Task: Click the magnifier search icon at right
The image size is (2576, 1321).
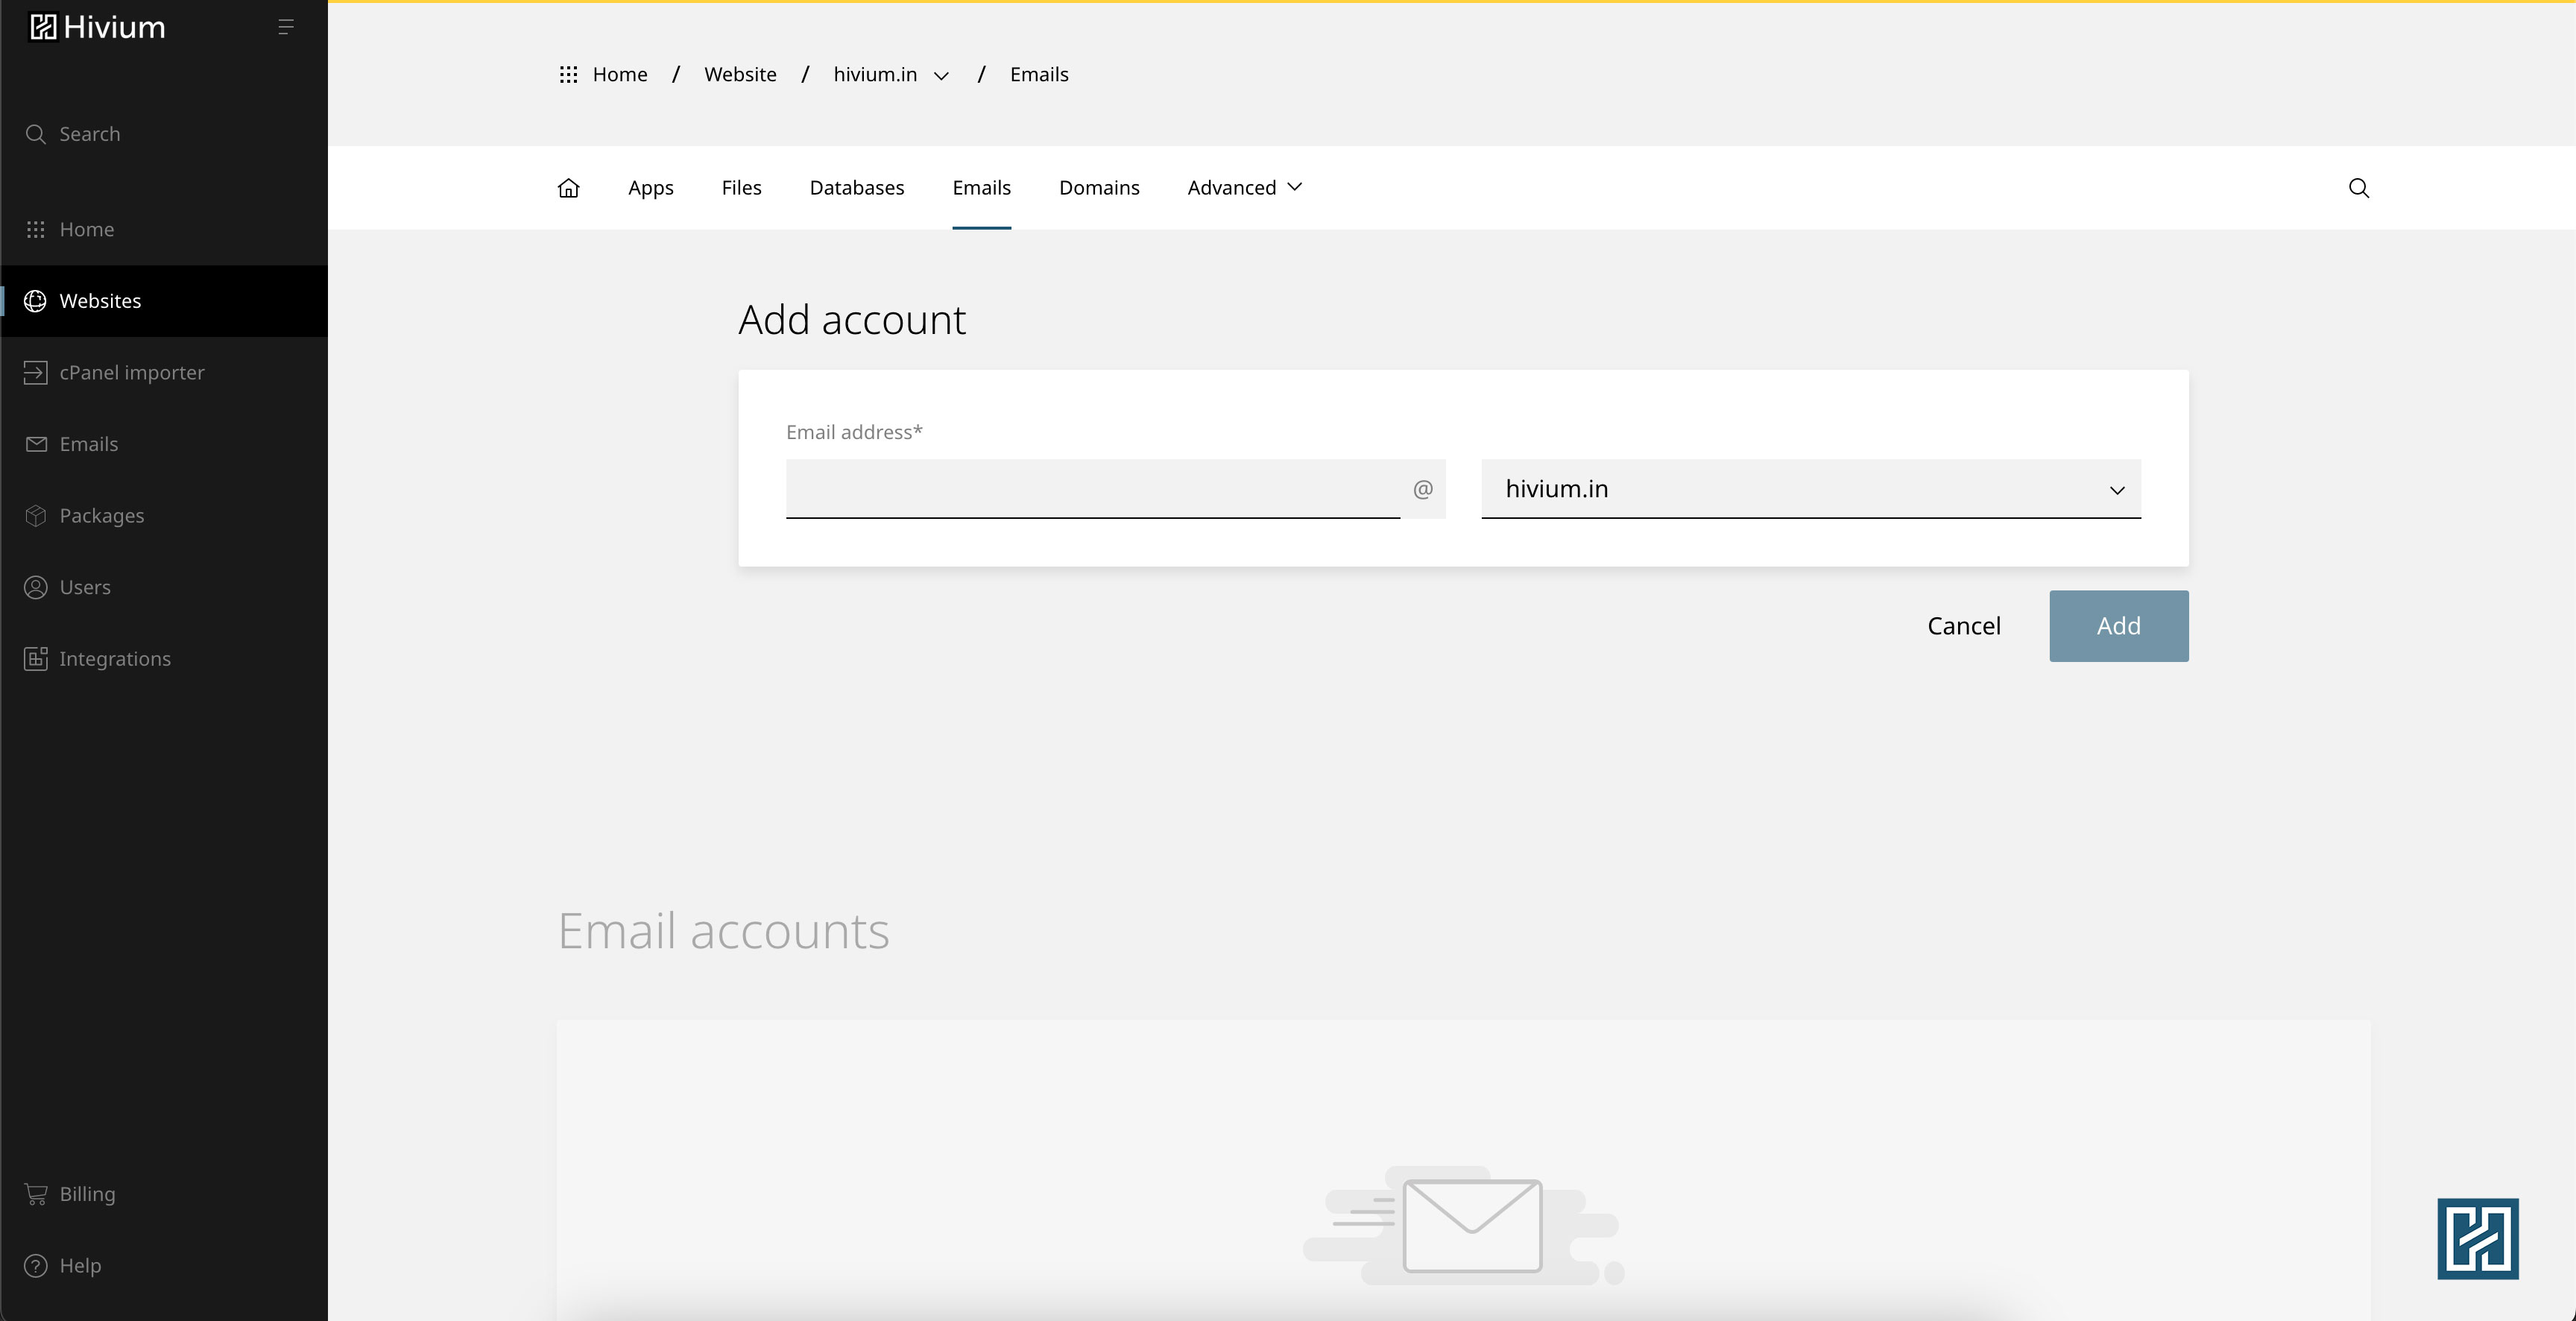Action: tap(2358, 188)
